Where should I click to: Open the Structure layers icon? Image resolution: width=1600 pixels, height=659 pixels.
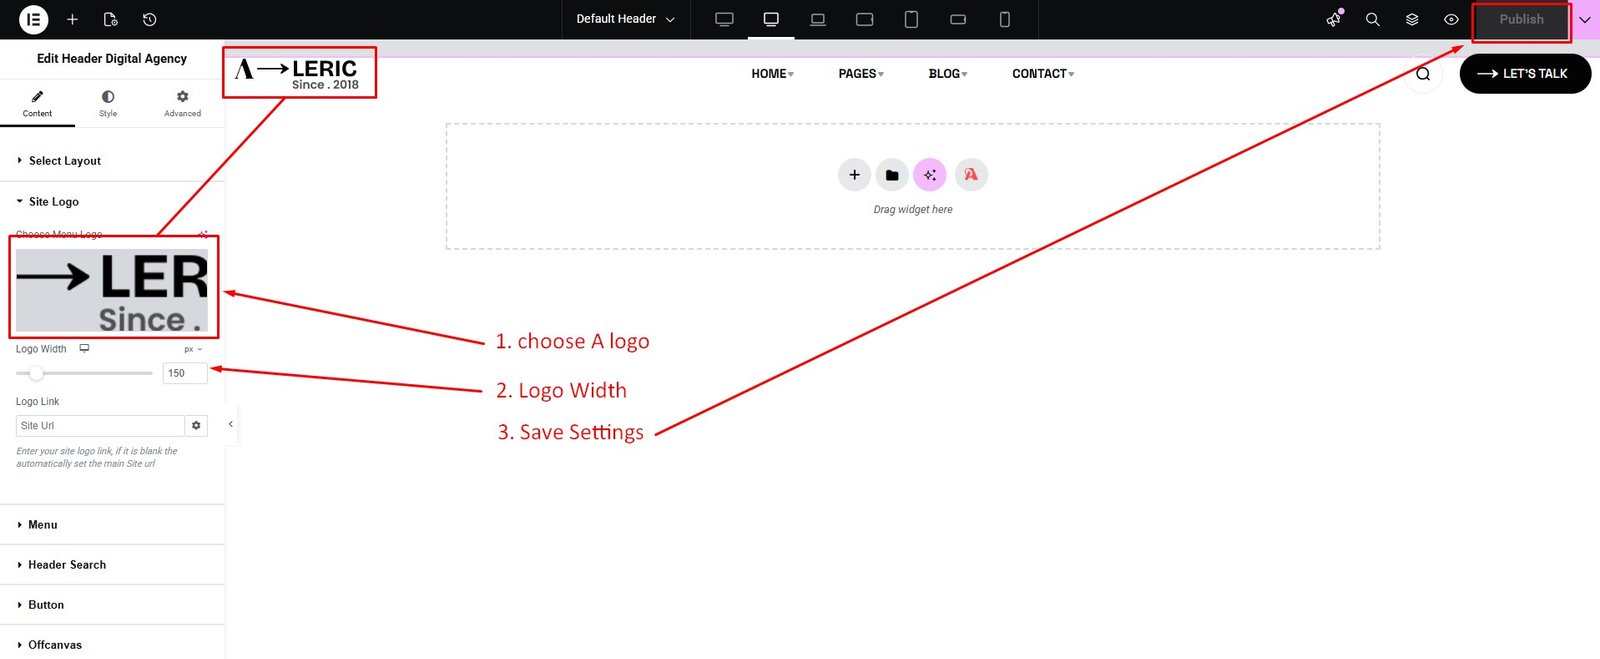point(1412,19)
